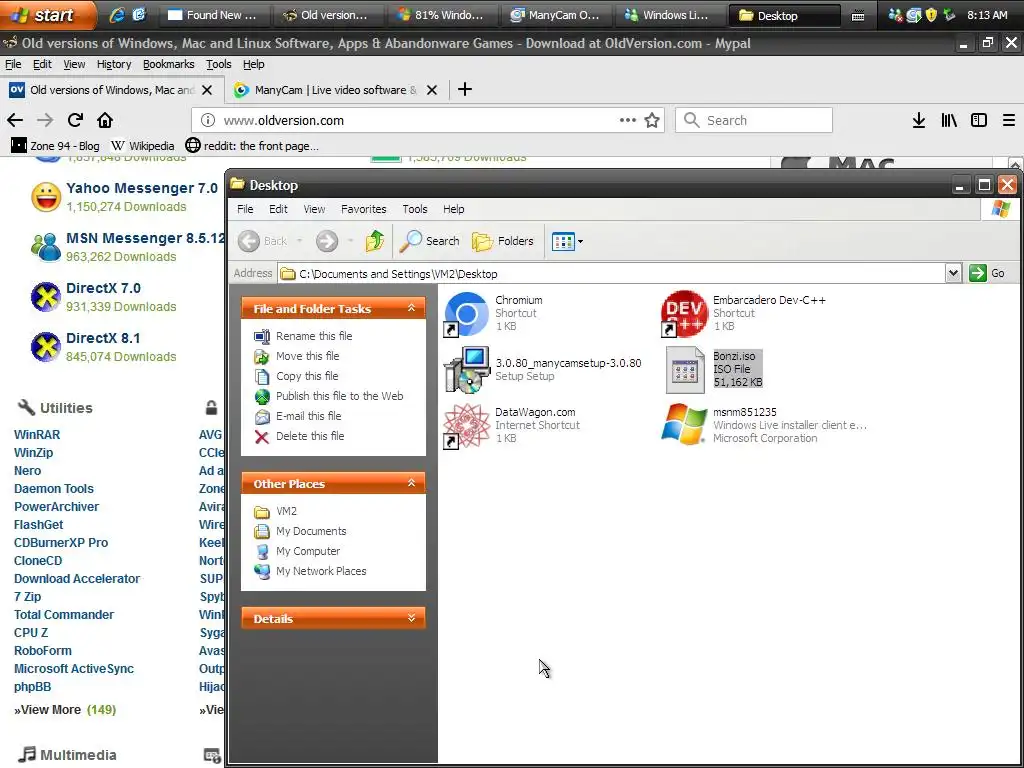This screenshot has height=768, width=1024.
Task: Open the Chromium shortcut icon
Action: tap(466, 314)
